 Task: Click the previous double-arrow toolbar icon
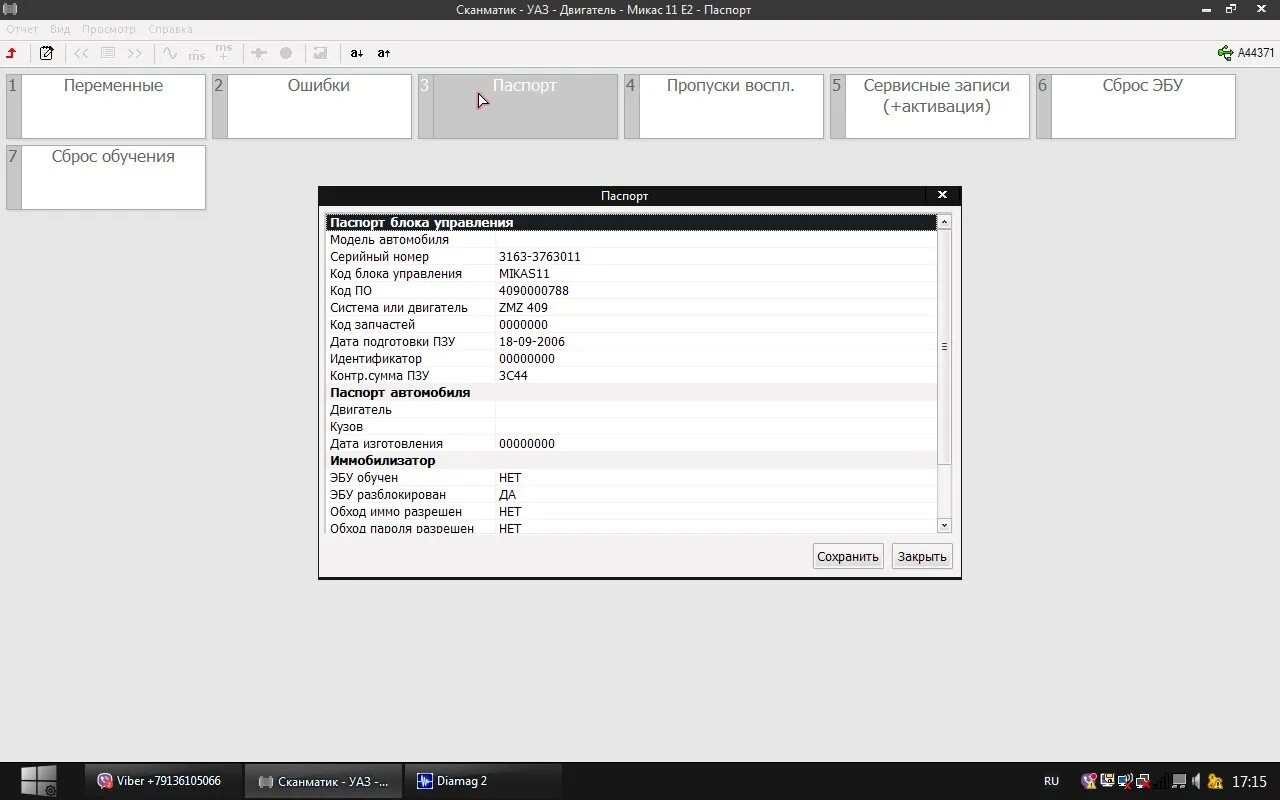pyautogui.click(x=81, y=53)
